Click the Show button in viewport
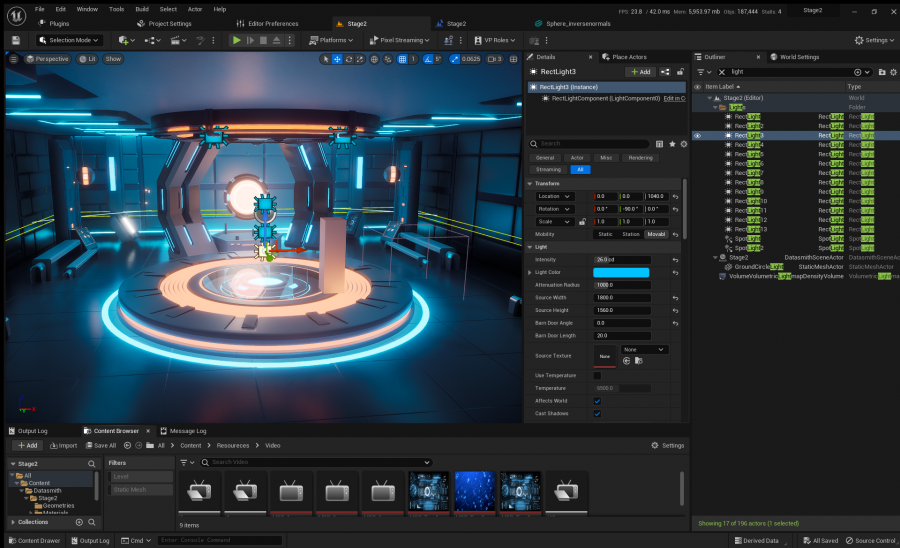900x548 pixels. pos(113,59)
